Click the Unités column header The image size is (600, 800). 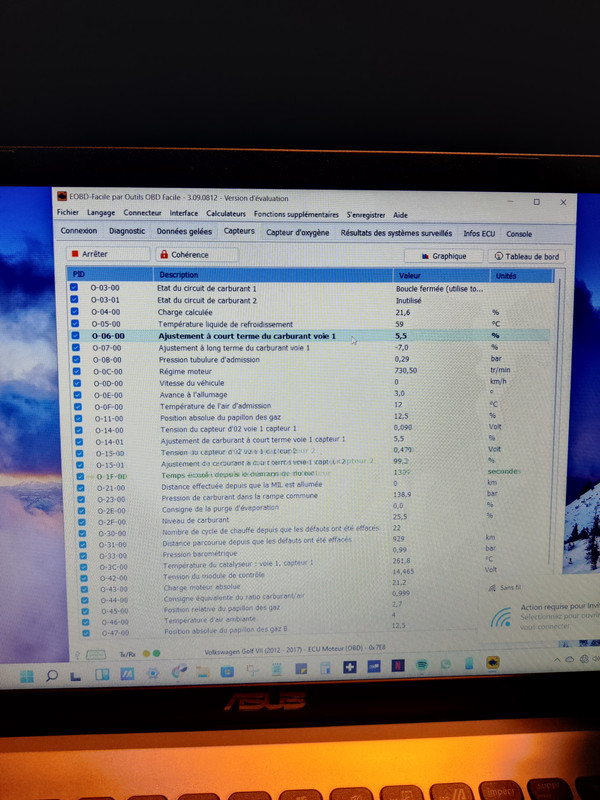pos(522,276)
